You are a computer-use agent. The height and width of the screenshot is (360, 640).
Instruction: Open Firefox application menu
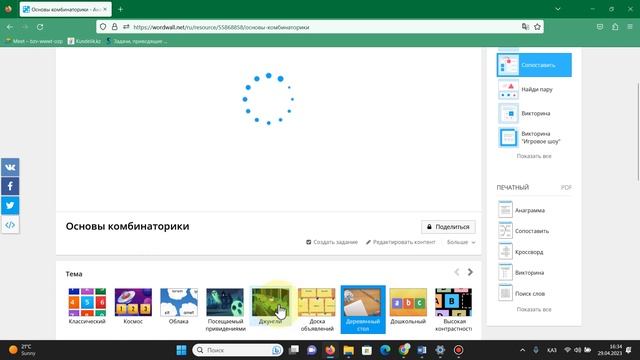[630, 27]
